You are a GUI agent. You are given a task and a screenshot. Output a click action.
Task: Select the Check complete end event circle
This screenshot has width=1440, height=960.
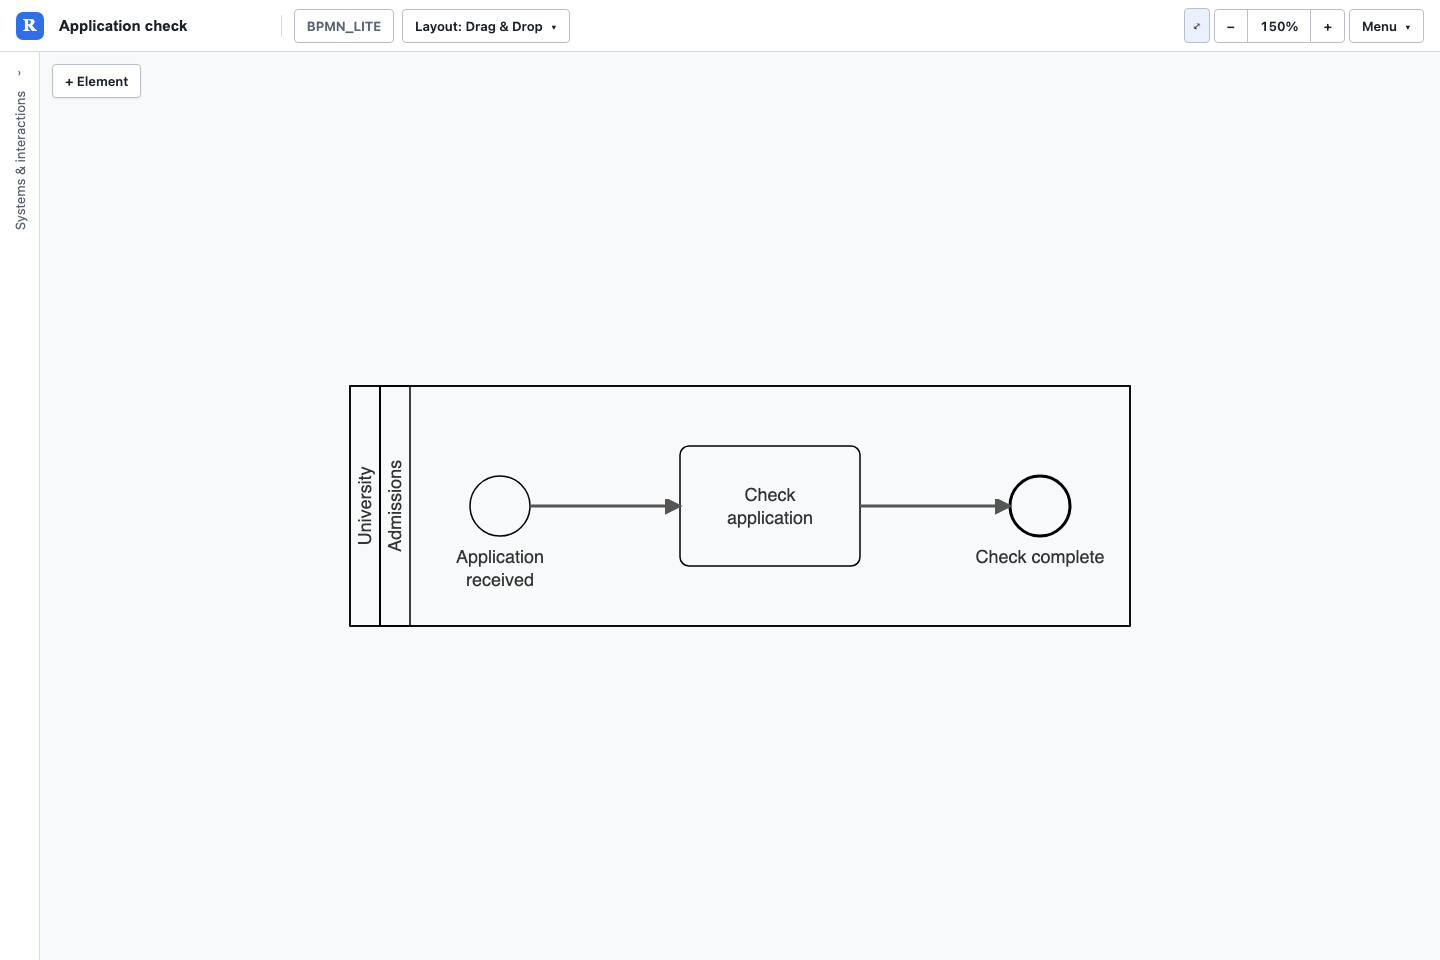coord(1040,506)
